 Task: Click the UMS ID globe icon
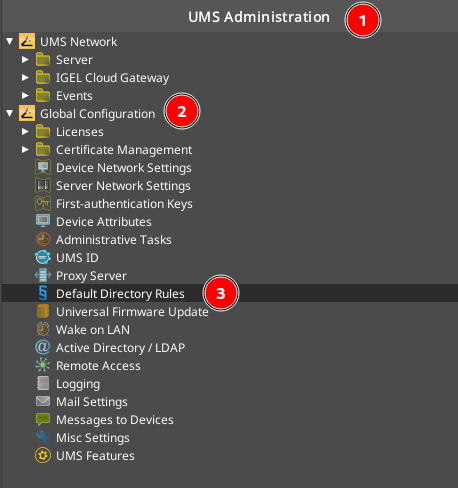[x=43, y=257]
